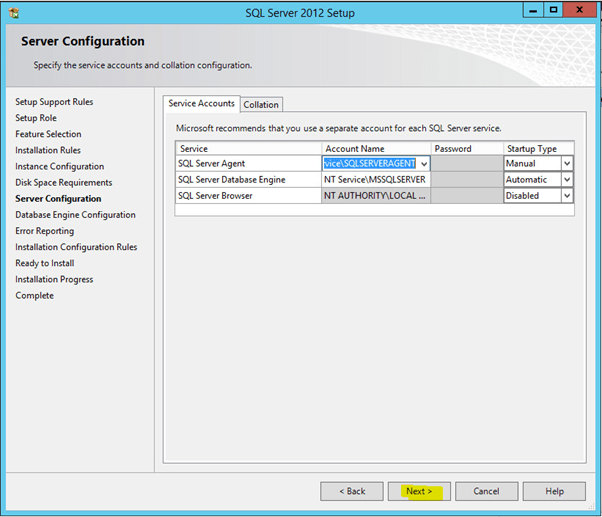602x517 pixels.
Task: Select Database Engine Configuration step
Action: 75,215
